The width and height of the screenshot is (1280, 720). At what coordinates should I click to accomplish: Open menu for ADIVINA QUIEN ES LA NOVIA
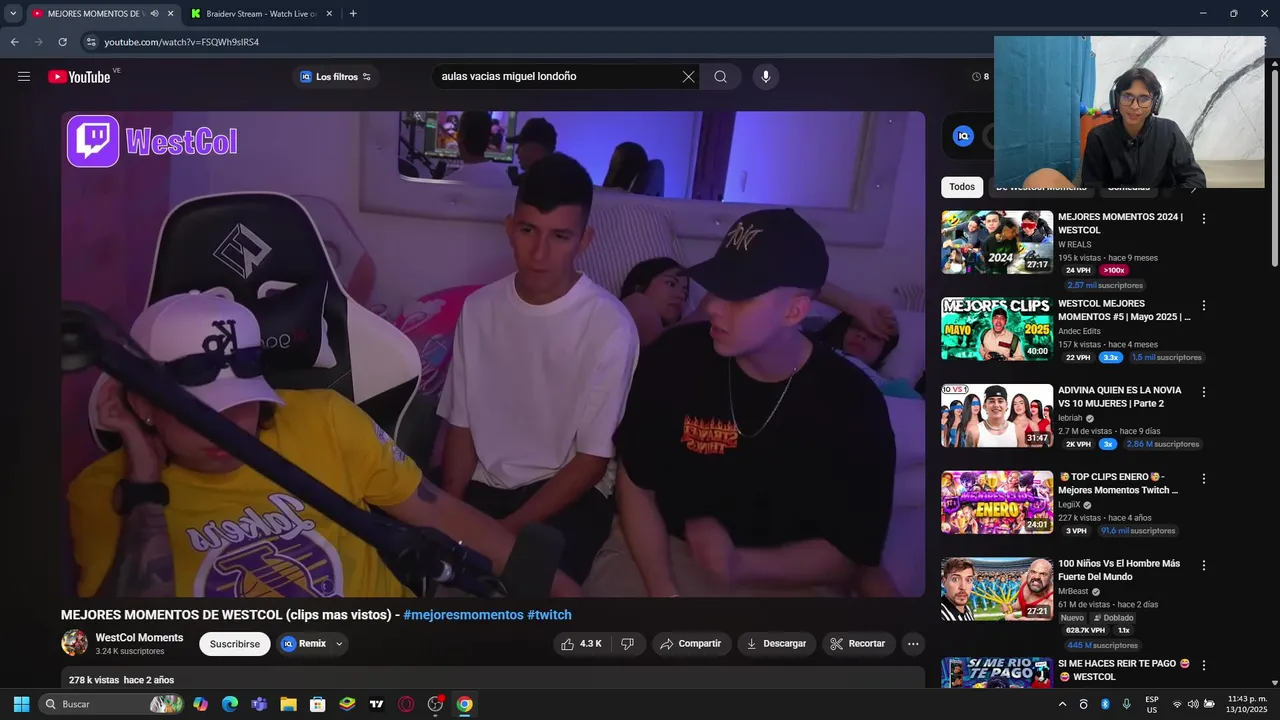coord(1204,392)
